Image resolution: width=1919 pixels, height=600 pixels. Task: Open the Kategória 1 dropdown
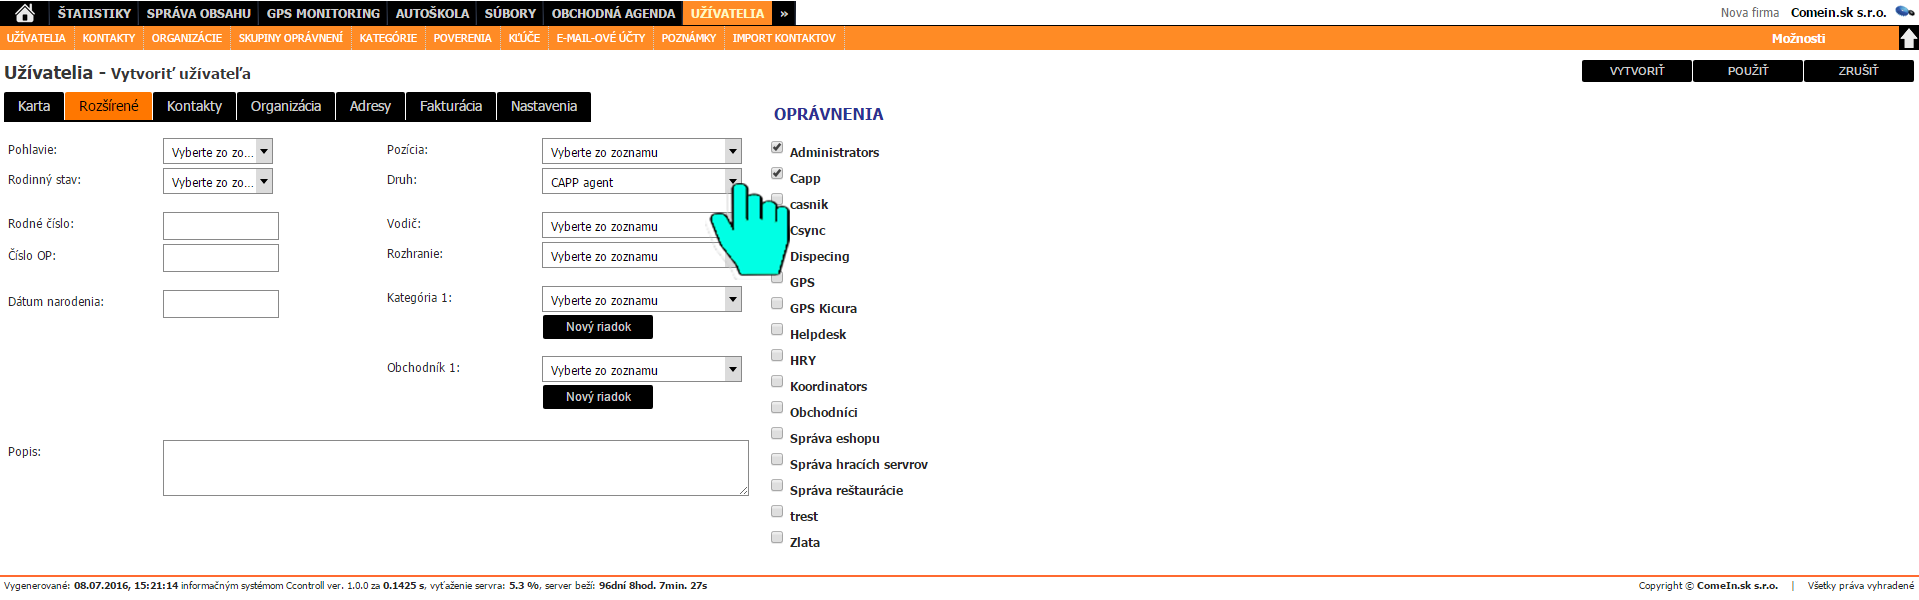(641, 300)
